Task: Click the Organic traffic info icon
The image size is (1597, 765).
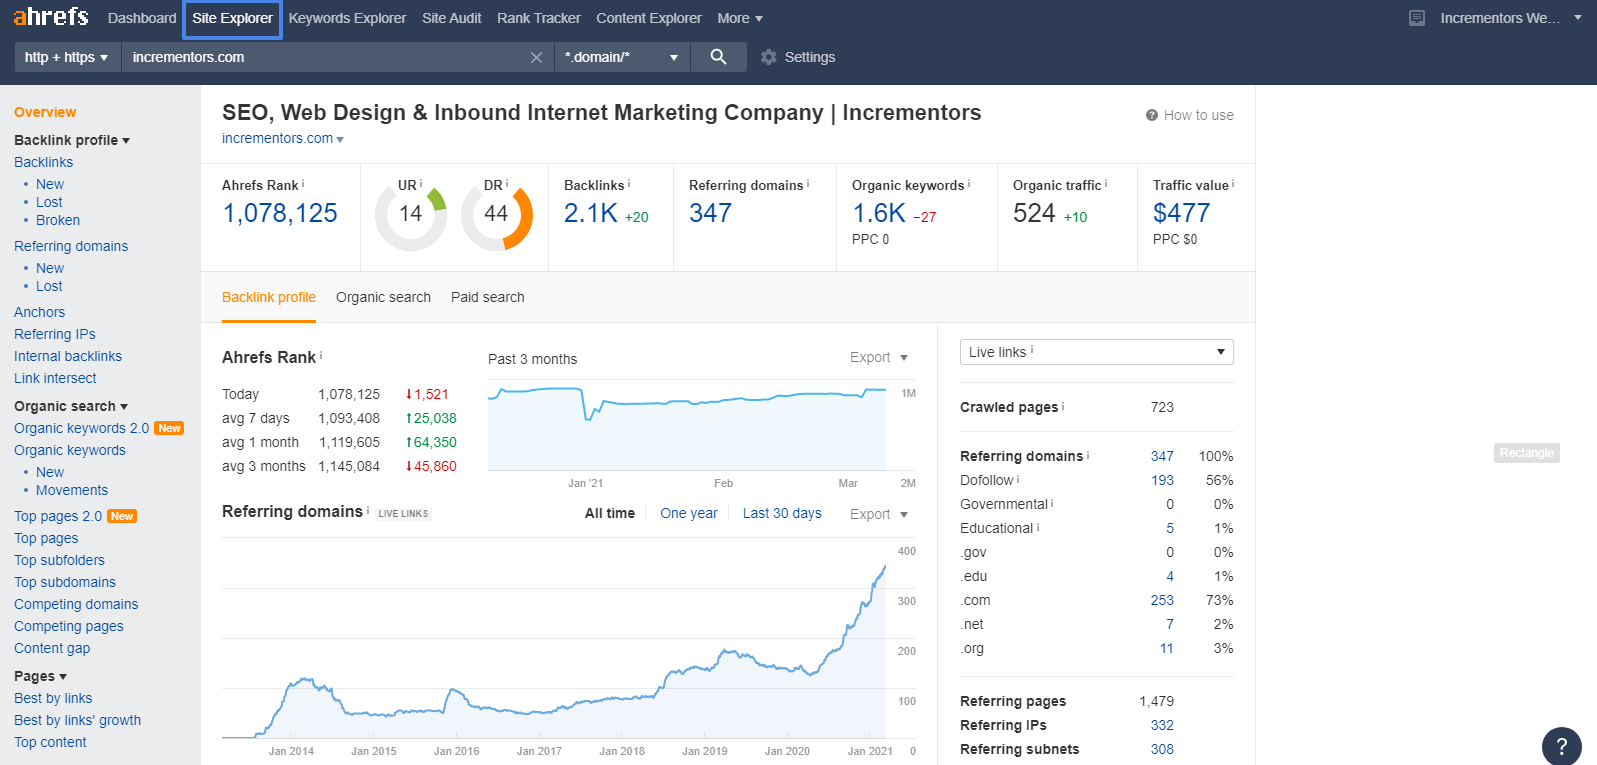Action: [x=1106, y=184]
